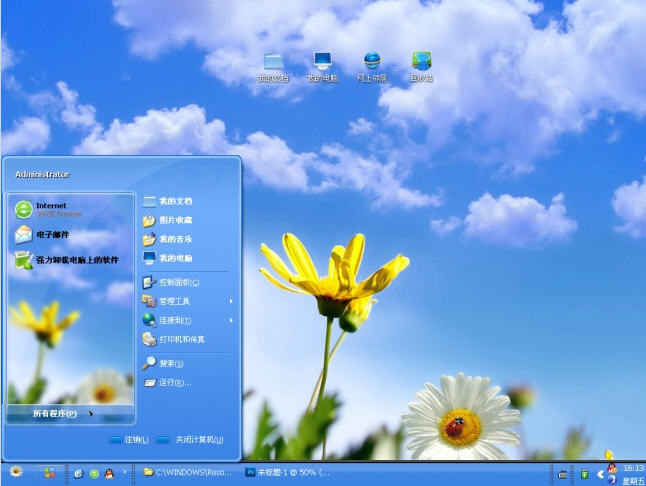Viewport: 646px width, 486px height.
Task: Launch QQ penguin quick launch icon
Action: [109, 474]
